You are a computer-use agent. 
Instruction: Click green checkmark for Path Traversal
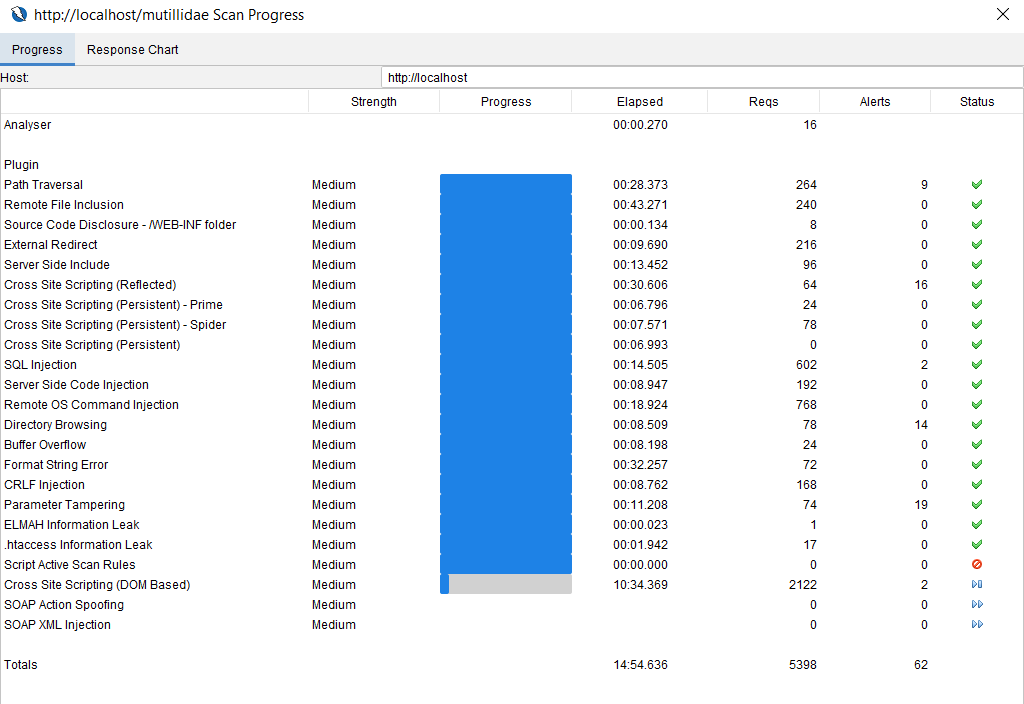[x=977, y=185]
